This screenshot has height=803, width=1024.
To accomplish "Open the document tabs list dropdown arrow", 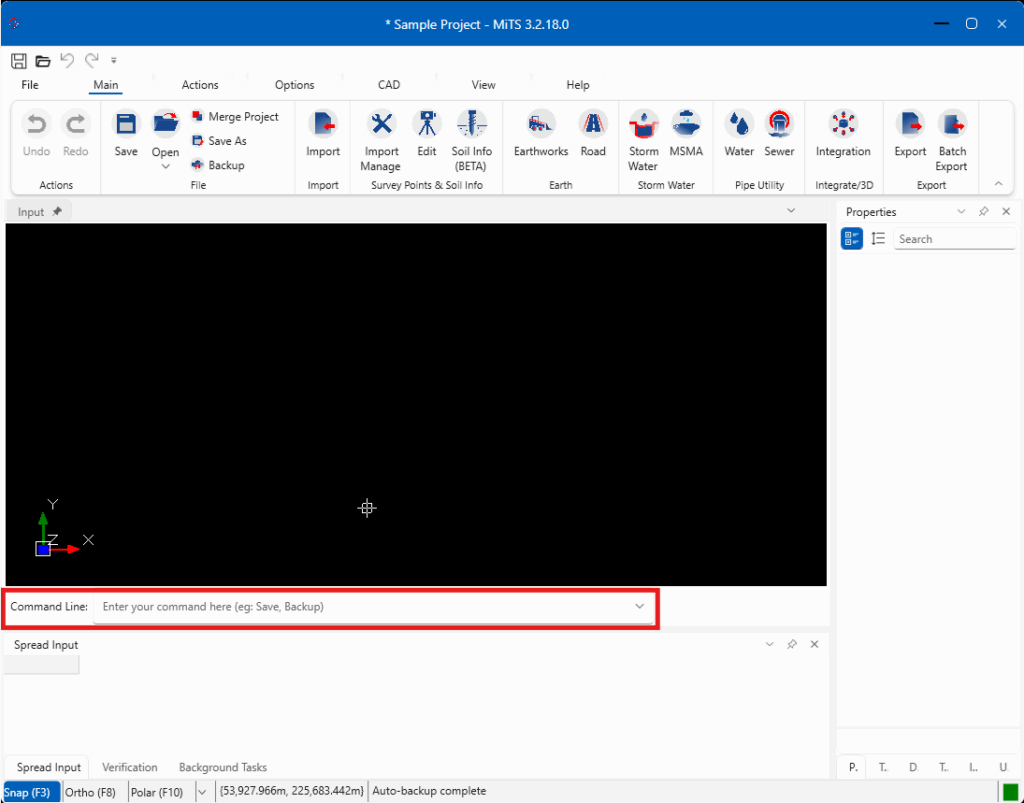I will click(x=791, y=211).
